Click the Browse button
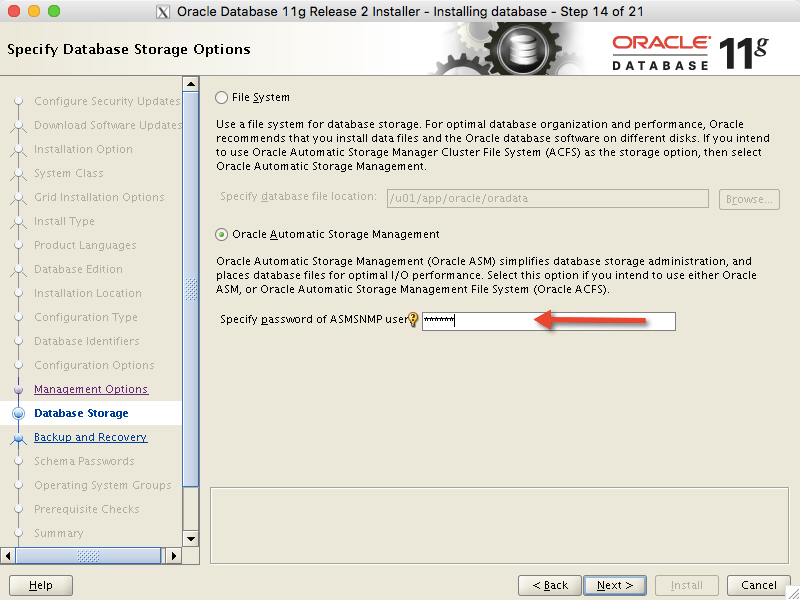The height and width of the screenshot is (600, 800). [749, 198]
